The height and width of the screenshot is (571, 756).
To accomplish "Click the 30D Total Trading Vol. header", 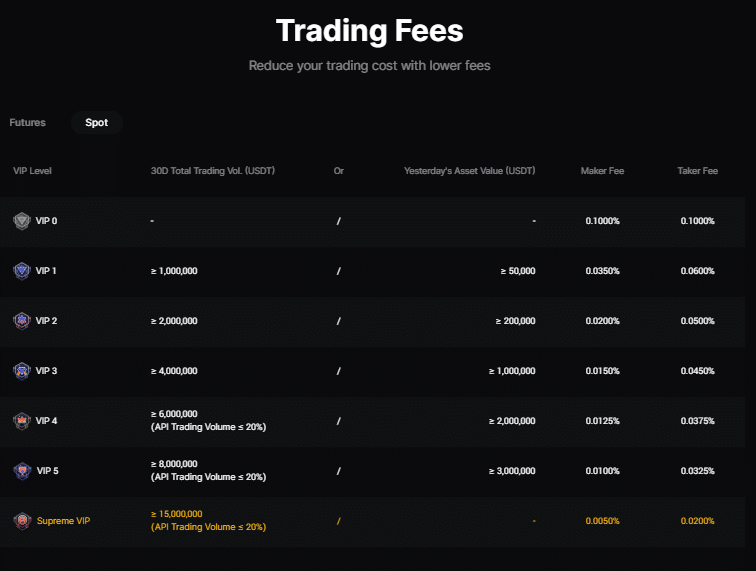I will click(213, 171).
